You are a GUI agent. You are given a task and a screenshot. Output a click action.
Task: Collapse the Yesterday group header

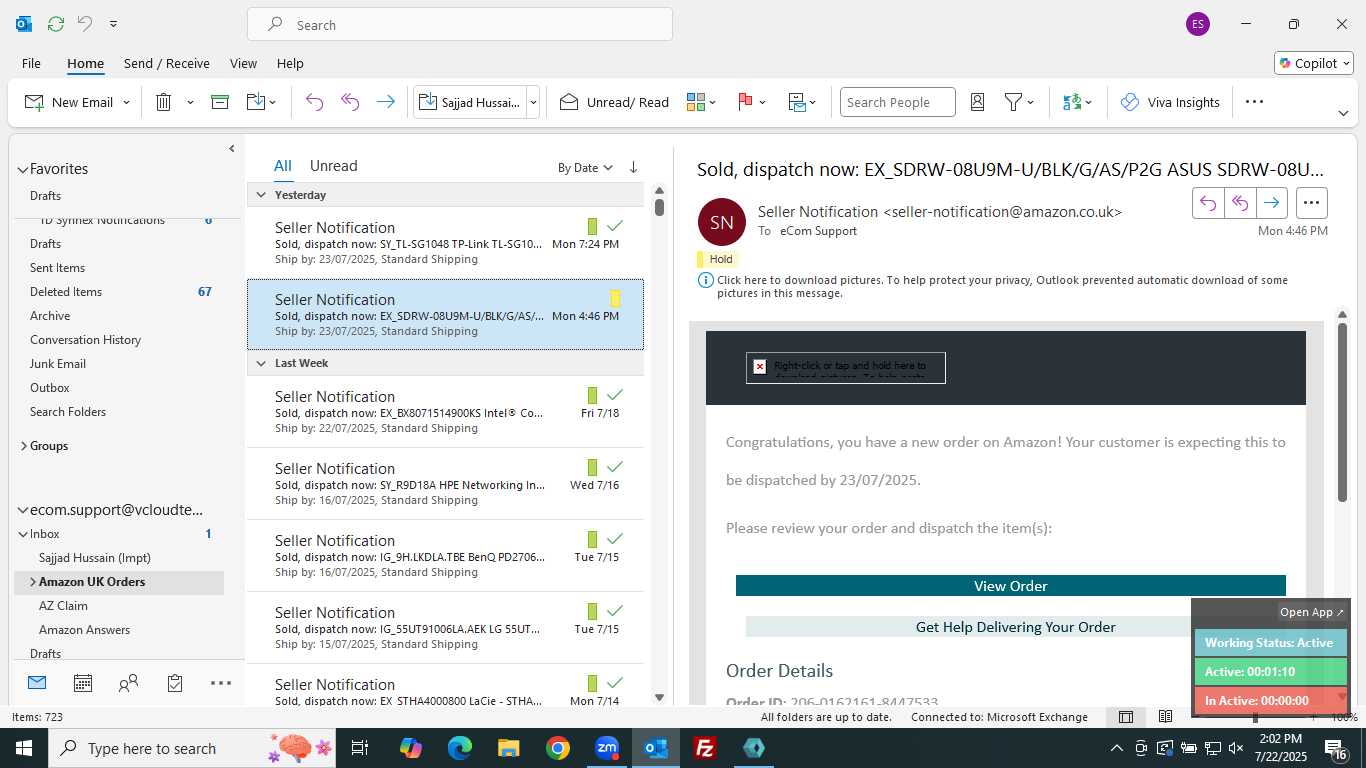261,195
